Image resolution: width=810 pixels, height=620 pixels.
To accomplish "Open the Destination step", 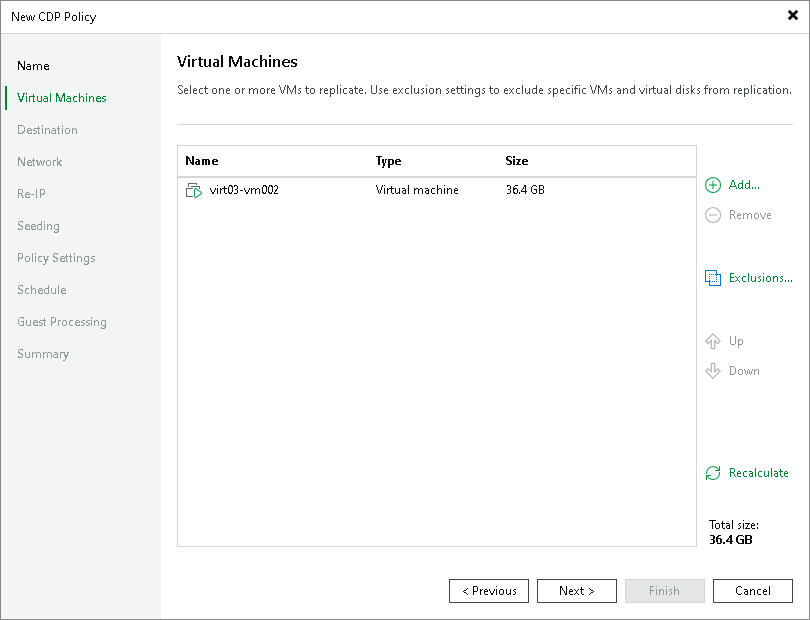I will [47, 130].
